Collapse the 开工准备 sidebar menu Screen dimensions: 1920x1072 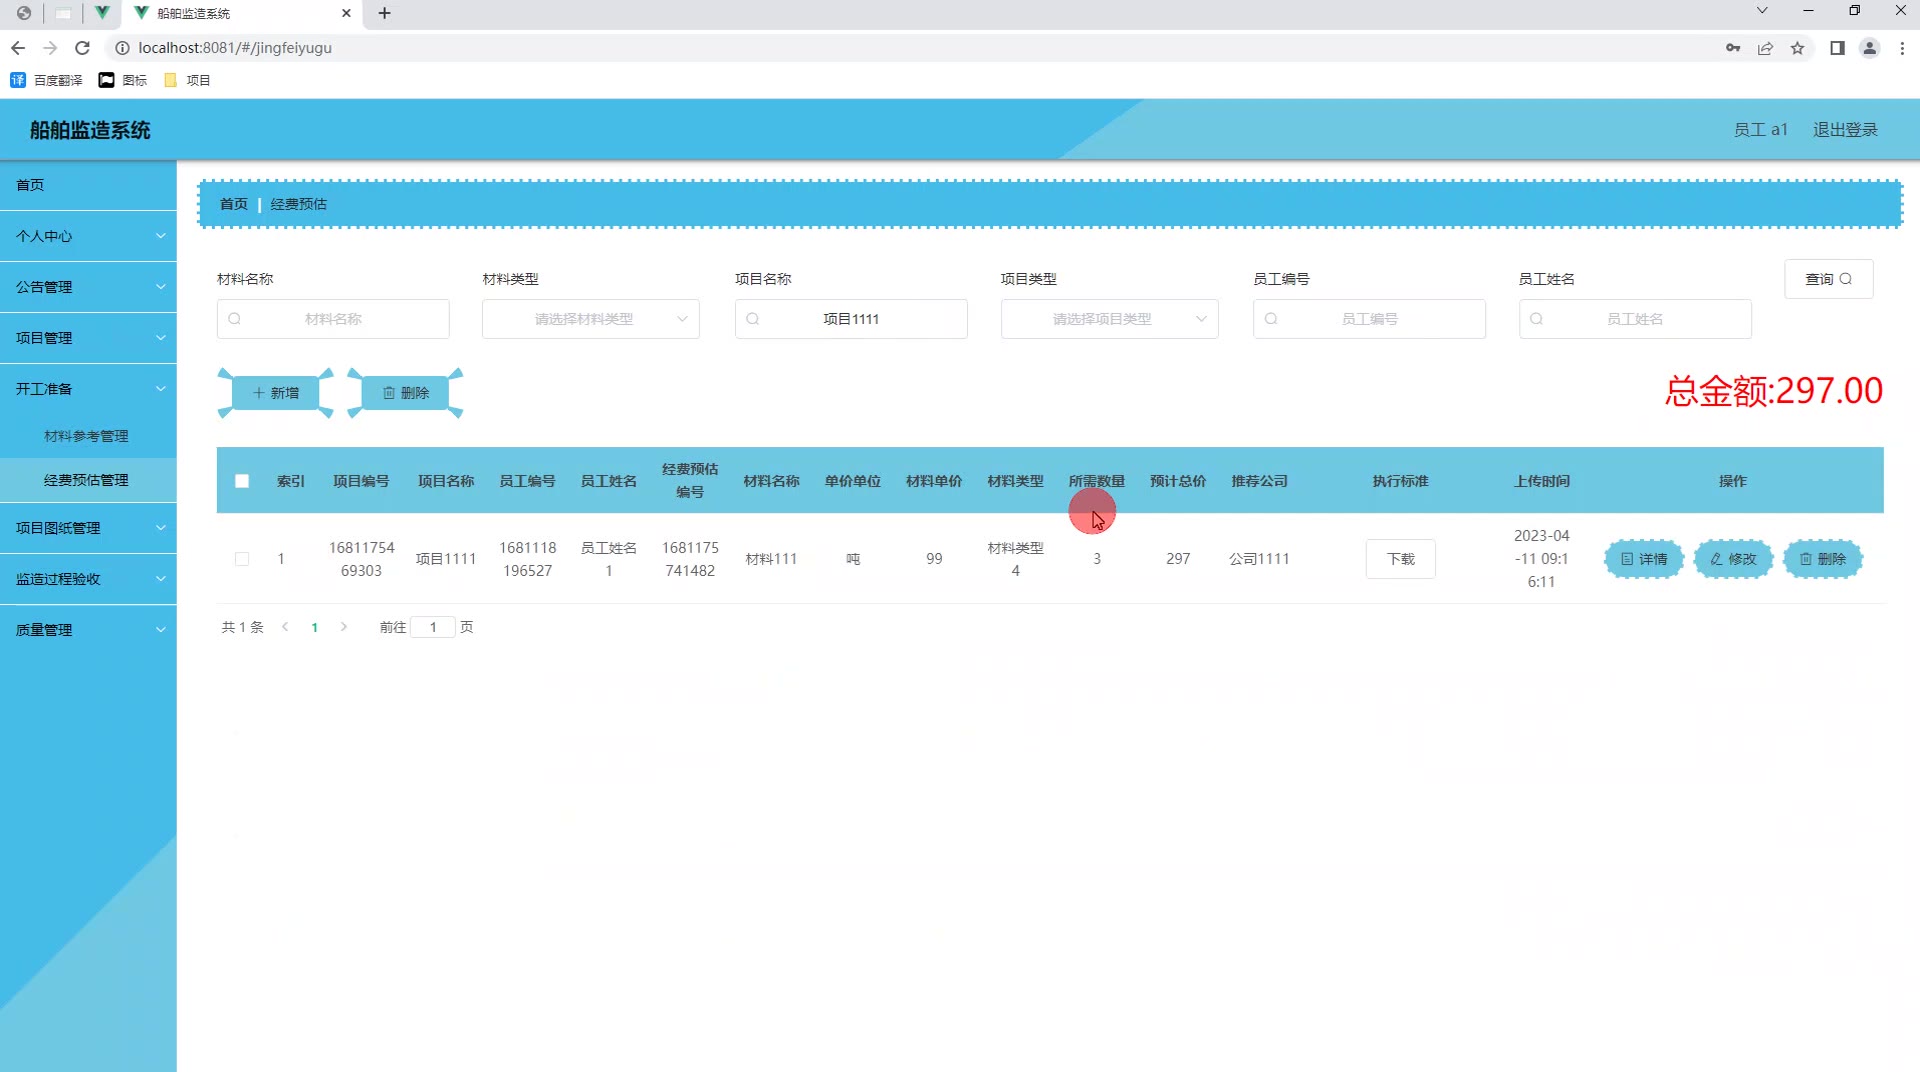point(88,389)
